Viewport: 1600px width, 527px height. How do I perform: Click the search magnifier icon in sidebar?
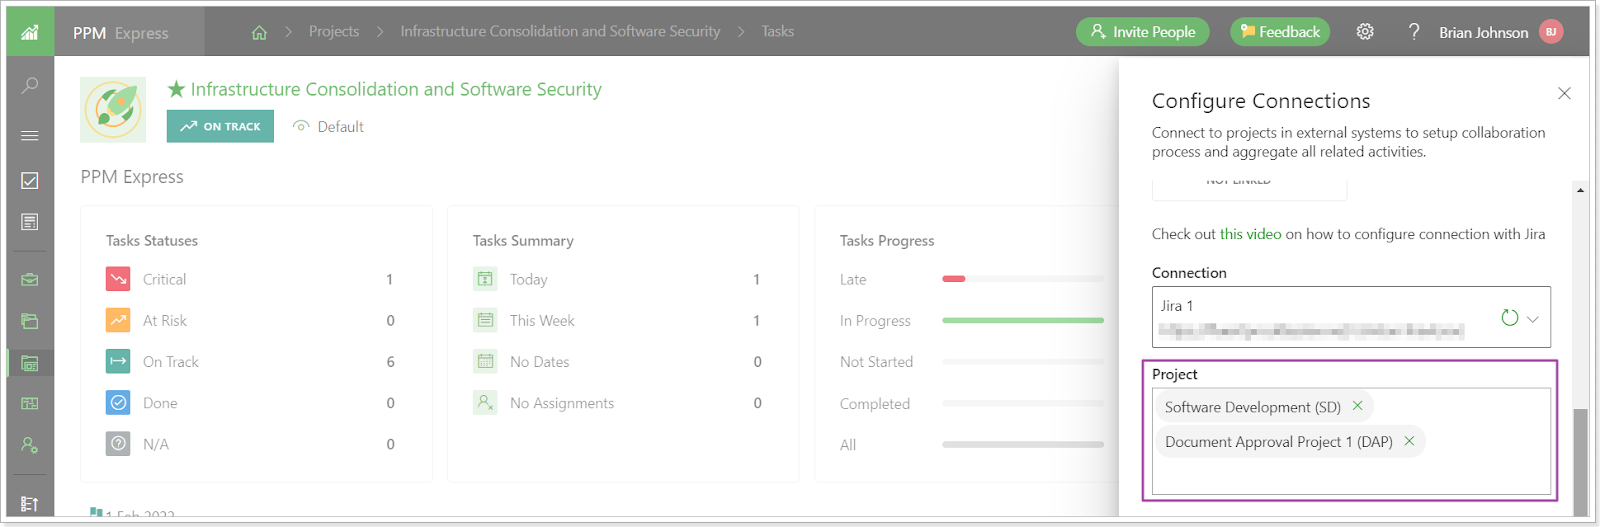(x=30, y=85)
